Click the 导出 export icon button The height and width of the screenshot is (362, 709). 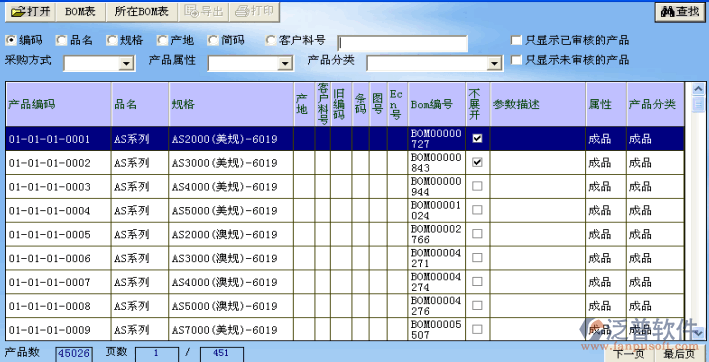coord(203,12)
